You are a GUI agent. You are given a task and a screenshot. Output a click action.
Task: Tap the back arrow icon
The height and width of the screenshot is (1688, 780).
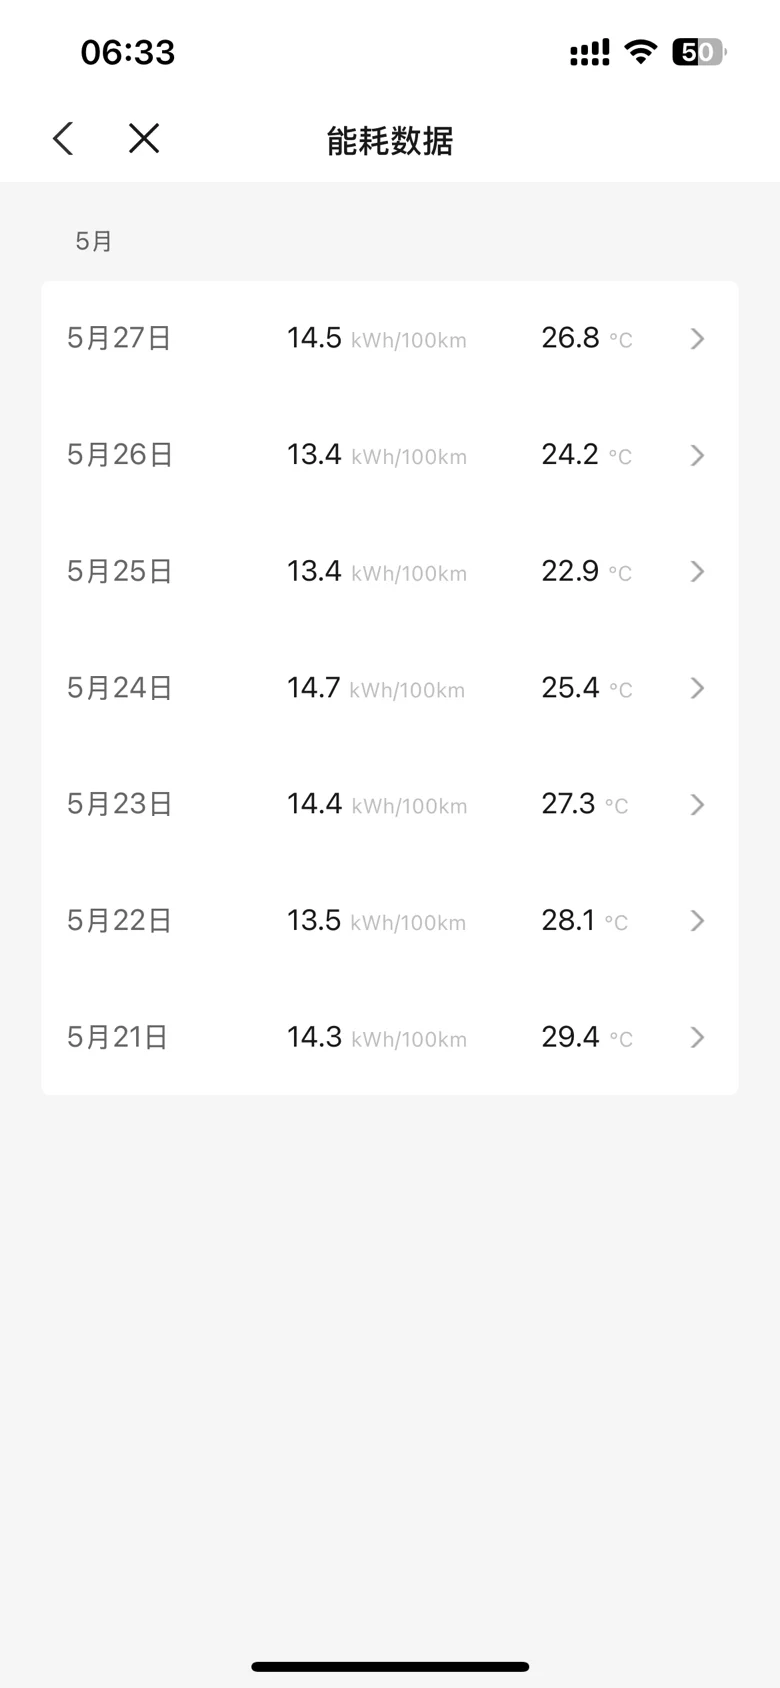point(63,139)
